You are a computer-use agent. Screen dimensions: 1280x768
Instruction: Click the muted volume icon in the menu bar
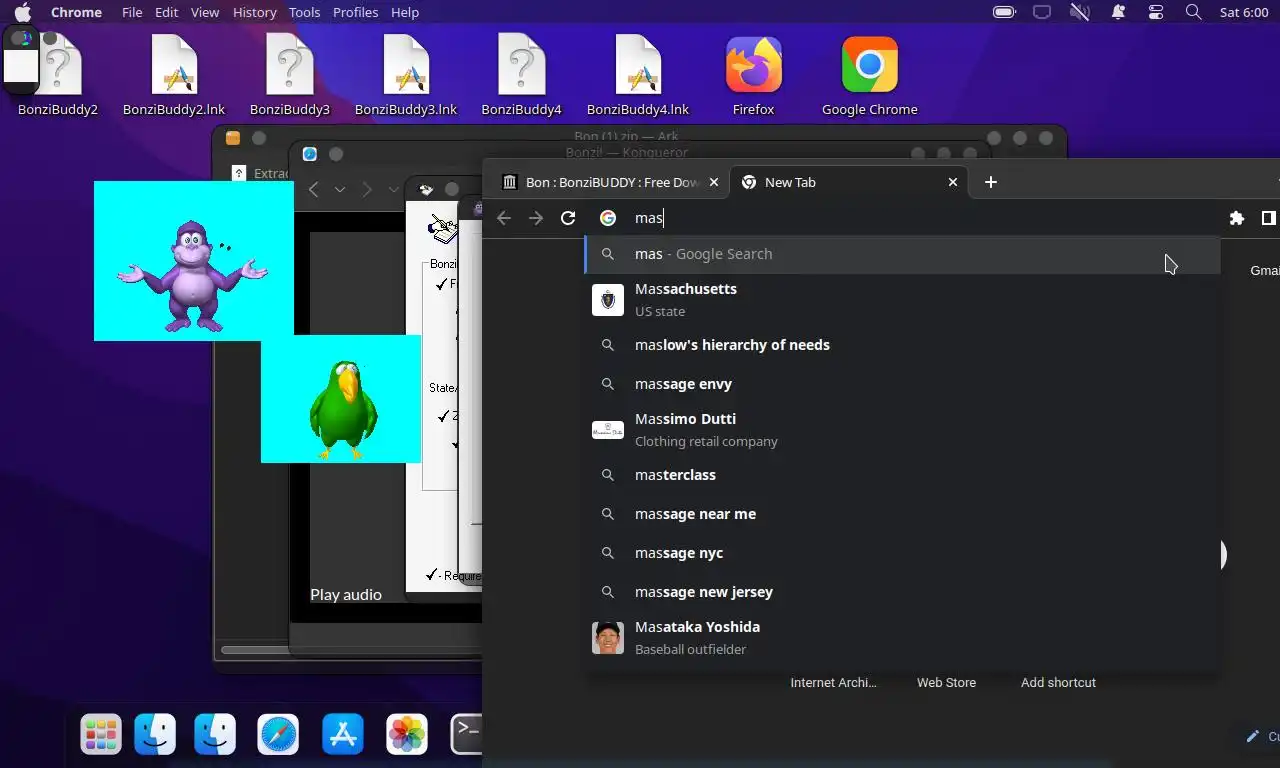(x=1080, y=12)
